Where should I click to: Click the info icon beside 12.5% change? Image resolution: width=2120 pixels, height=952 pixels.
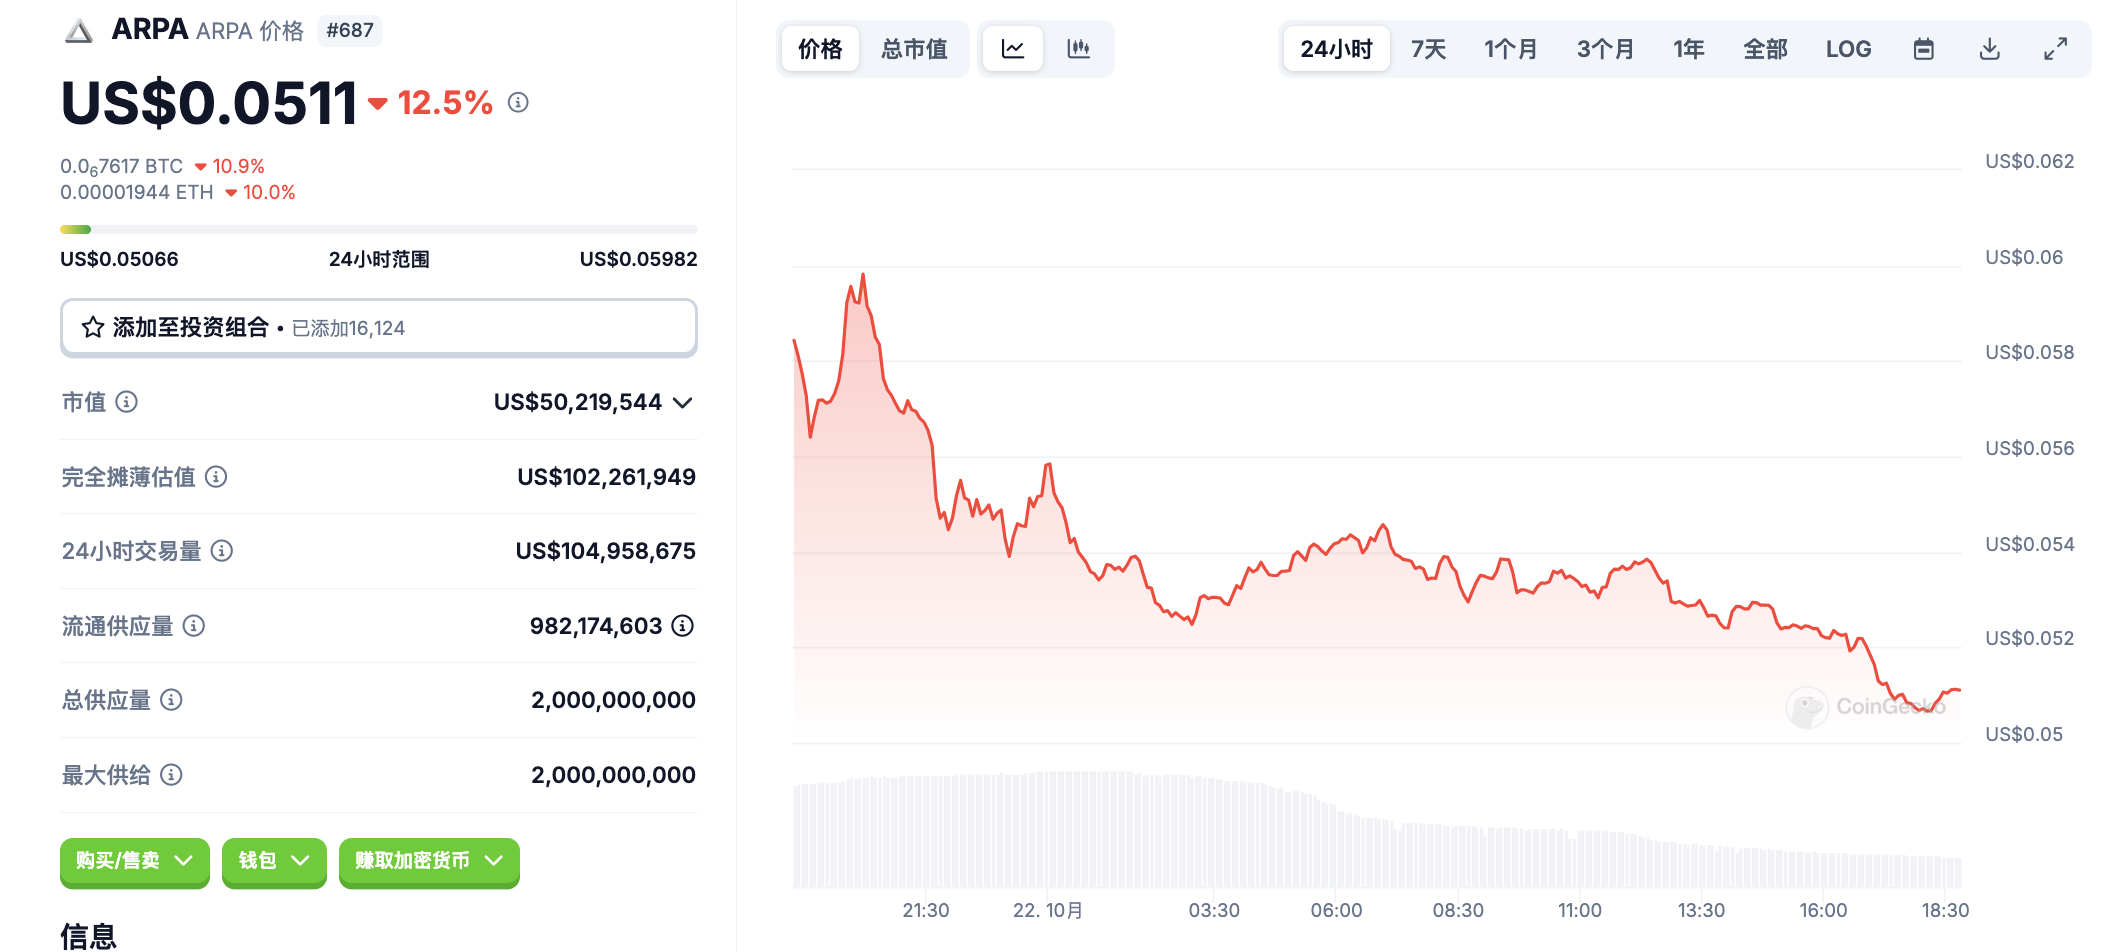click(518, 102)
